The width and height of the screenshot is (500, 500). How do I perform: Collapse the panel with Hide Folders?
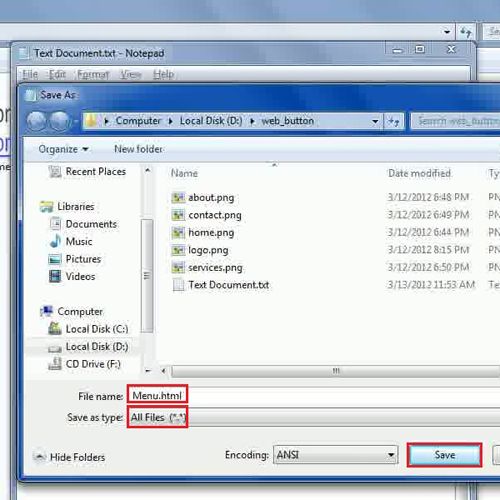(x=70, y=457)
